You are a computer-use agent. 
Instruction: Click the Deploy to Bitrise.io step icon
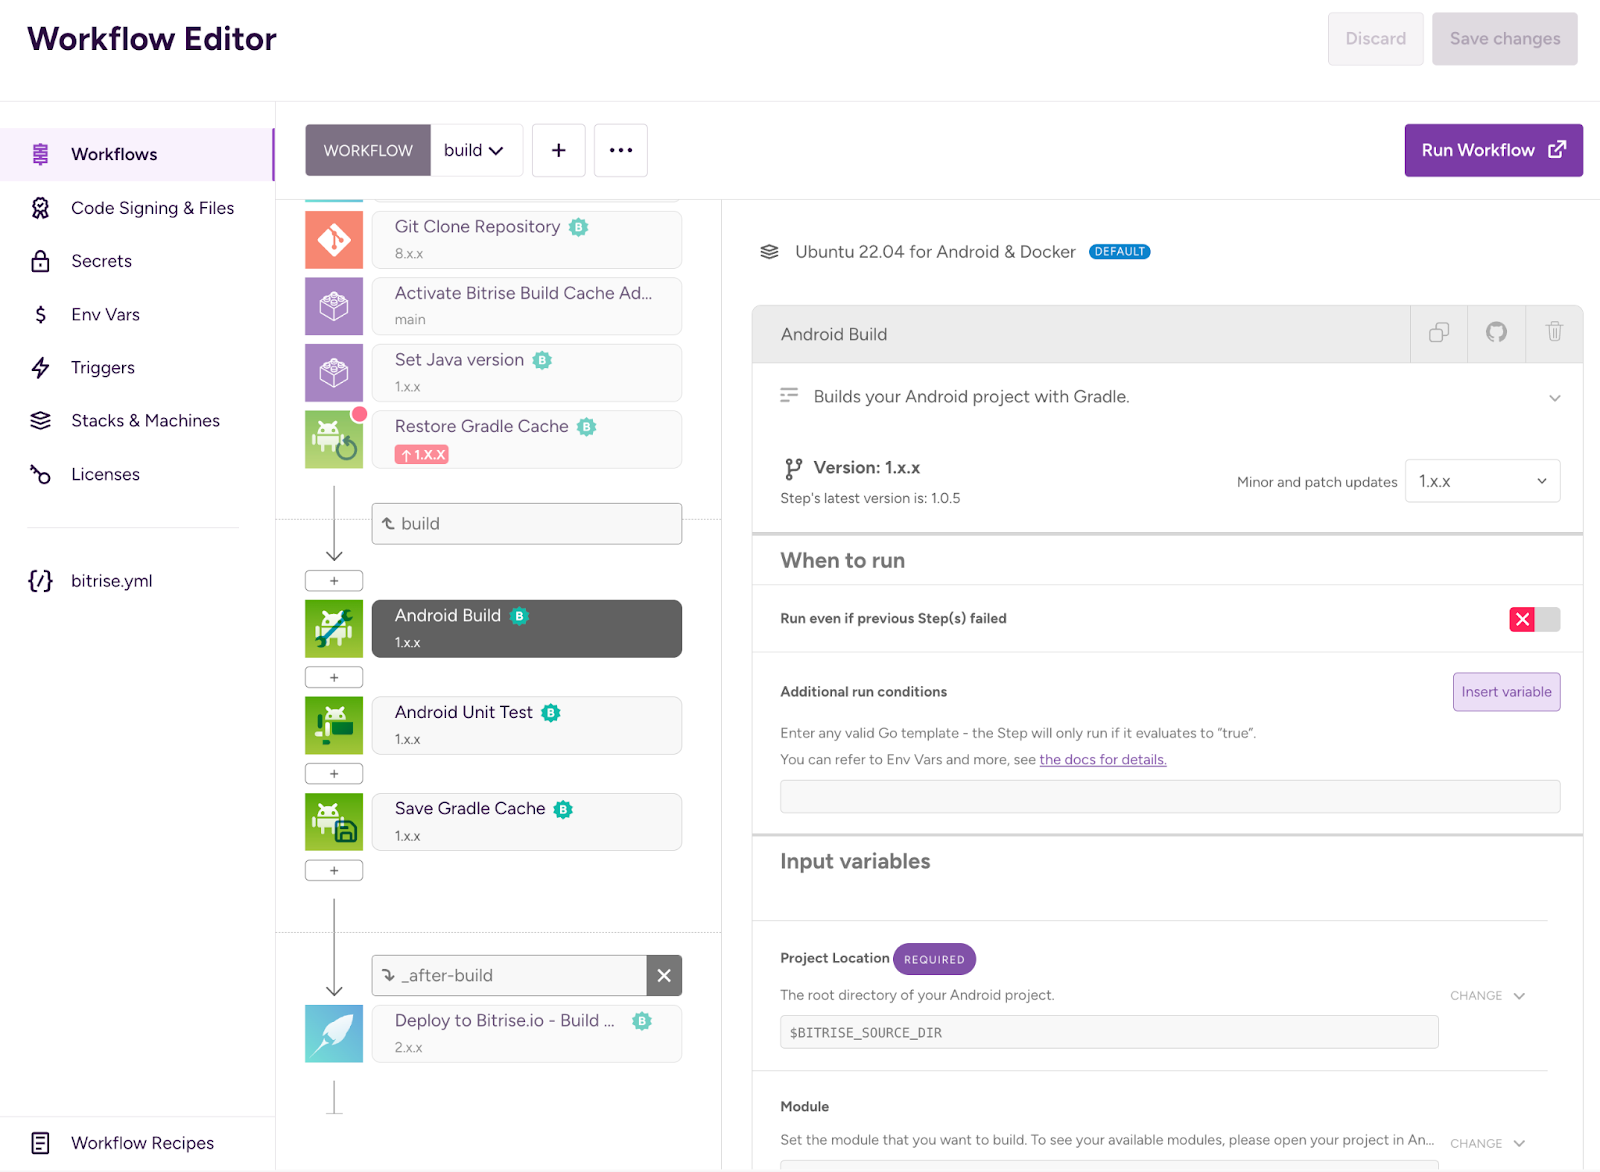[x=334, y=1034]
